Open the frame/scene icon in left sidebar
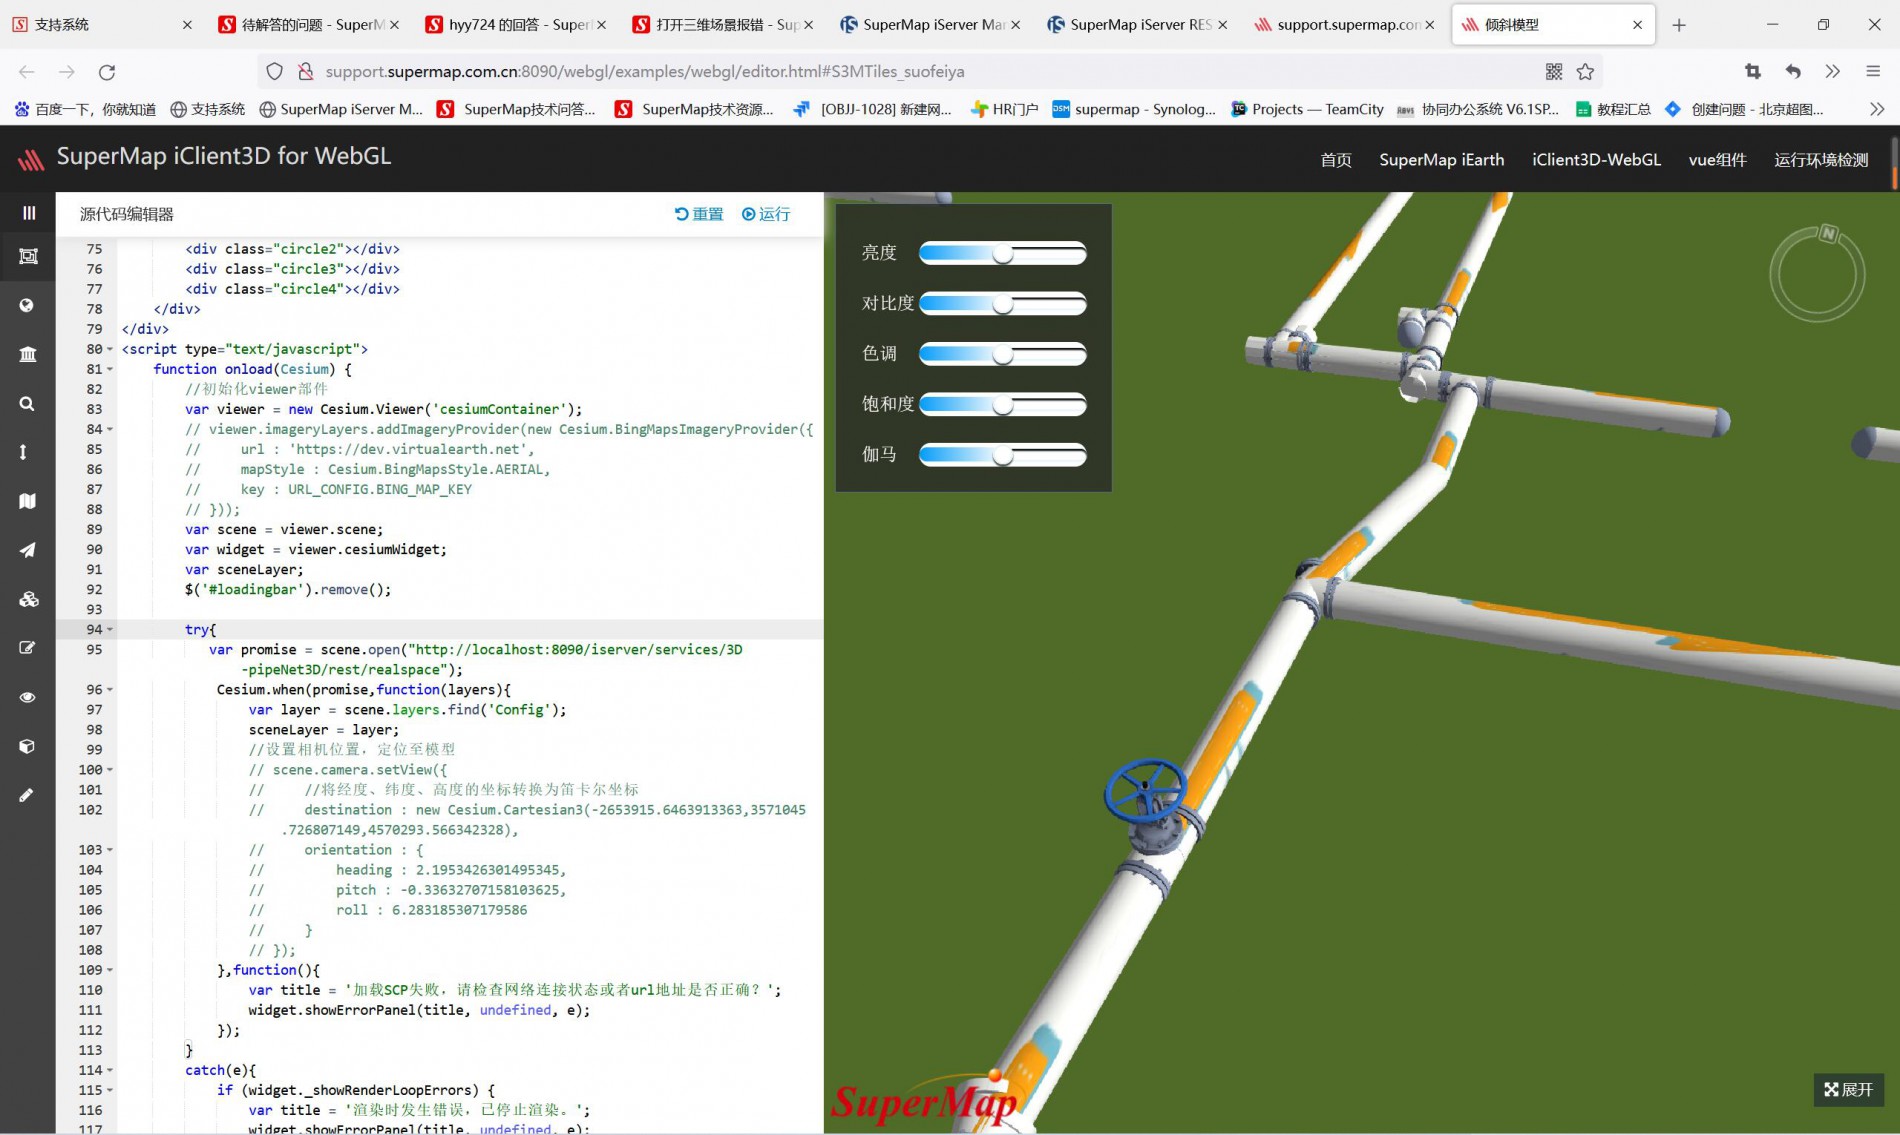1900x1135 pixels. pos(28,257)
